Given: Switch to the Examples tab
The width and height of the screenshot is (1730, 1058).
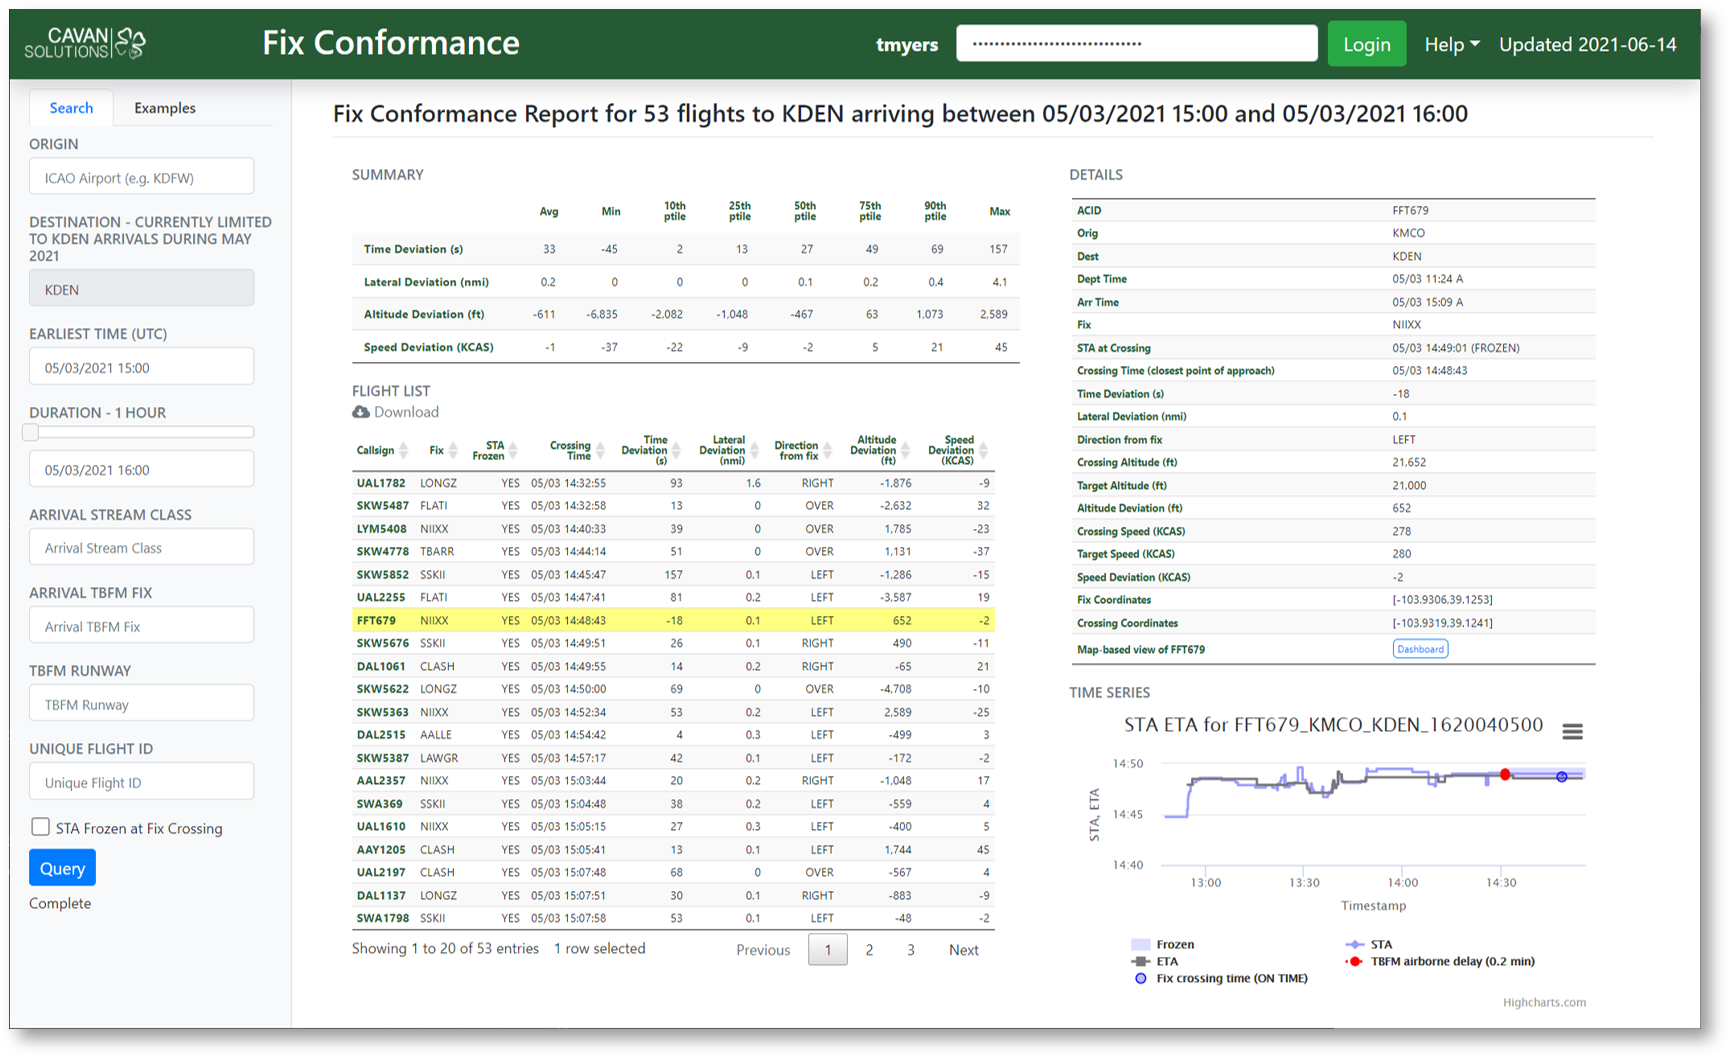Looking at the screenshot, I should [x=165, y=108].
